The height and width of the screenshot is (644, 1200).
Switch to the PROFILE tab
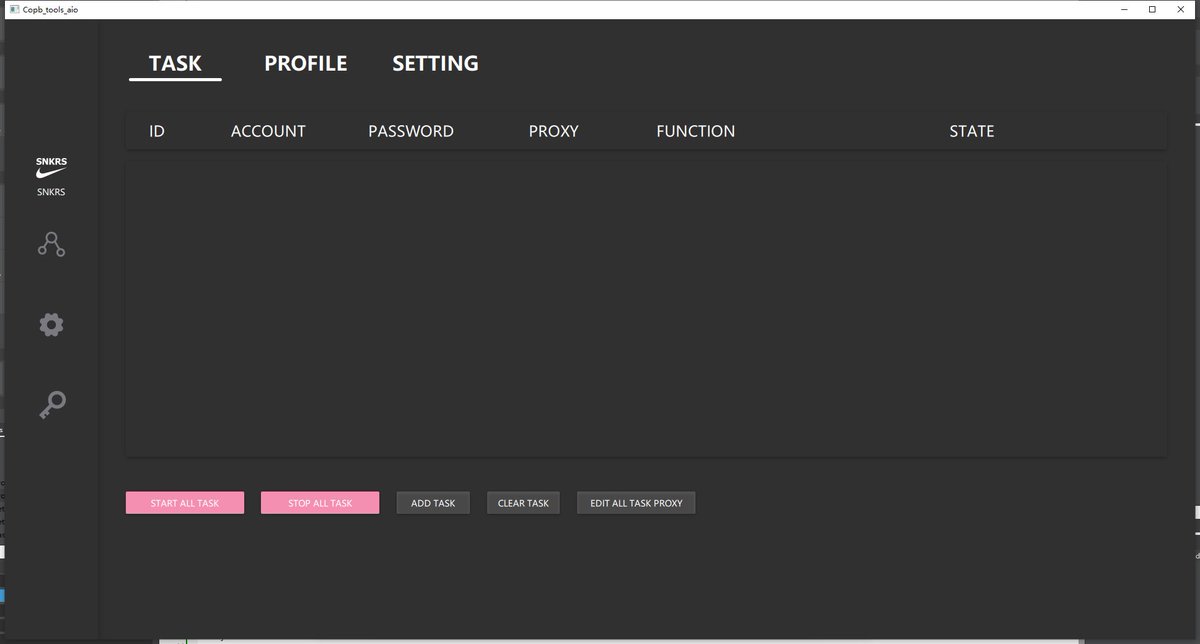pyautogui.click(x=305, y=63)
